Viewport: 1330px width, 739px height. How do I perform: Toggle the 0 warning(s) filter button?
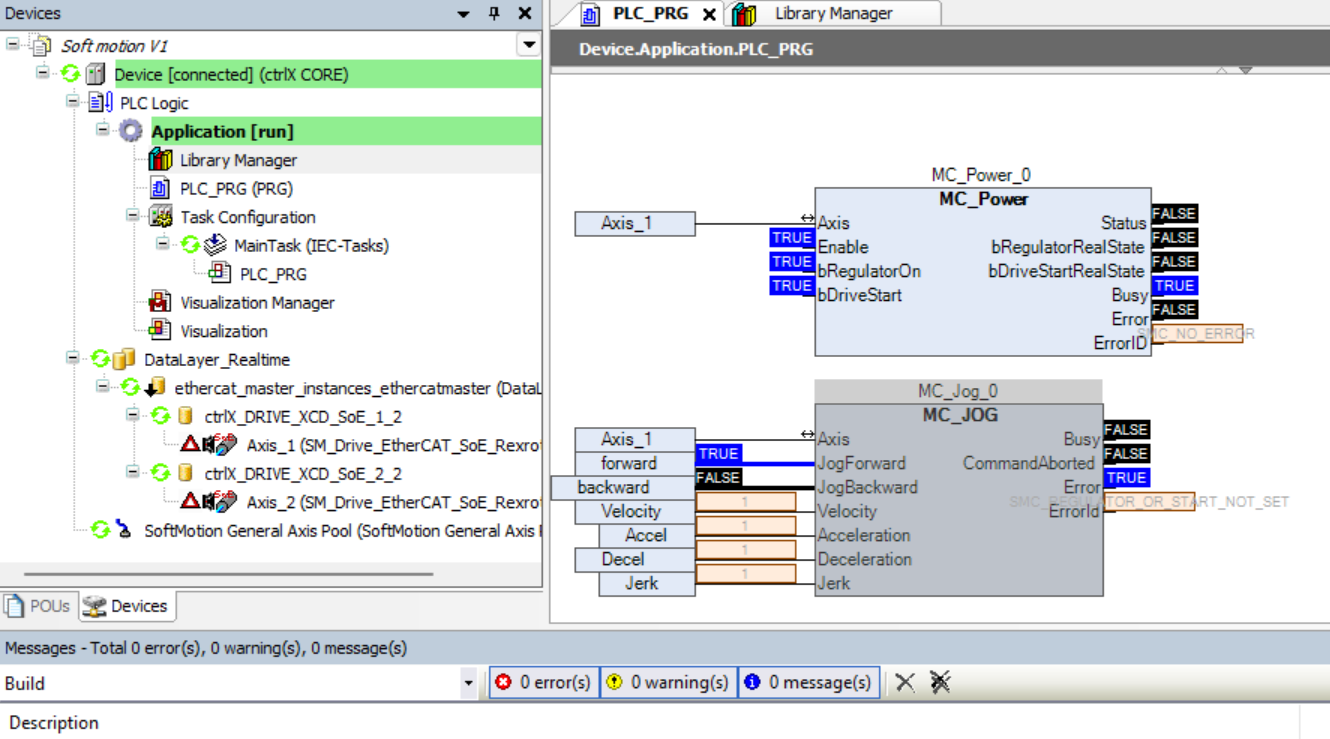[x=668, y=682]
